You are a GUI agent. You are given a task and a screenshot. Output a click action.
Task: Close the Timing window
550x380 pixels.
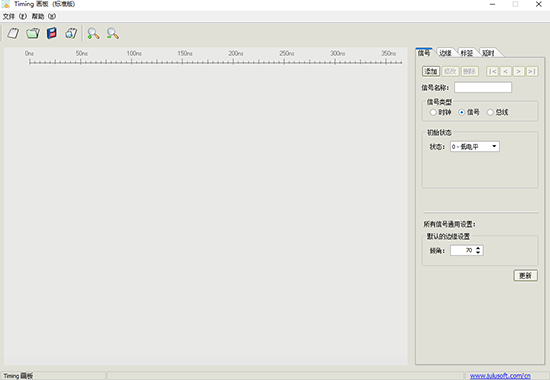[x=539, y=4]
